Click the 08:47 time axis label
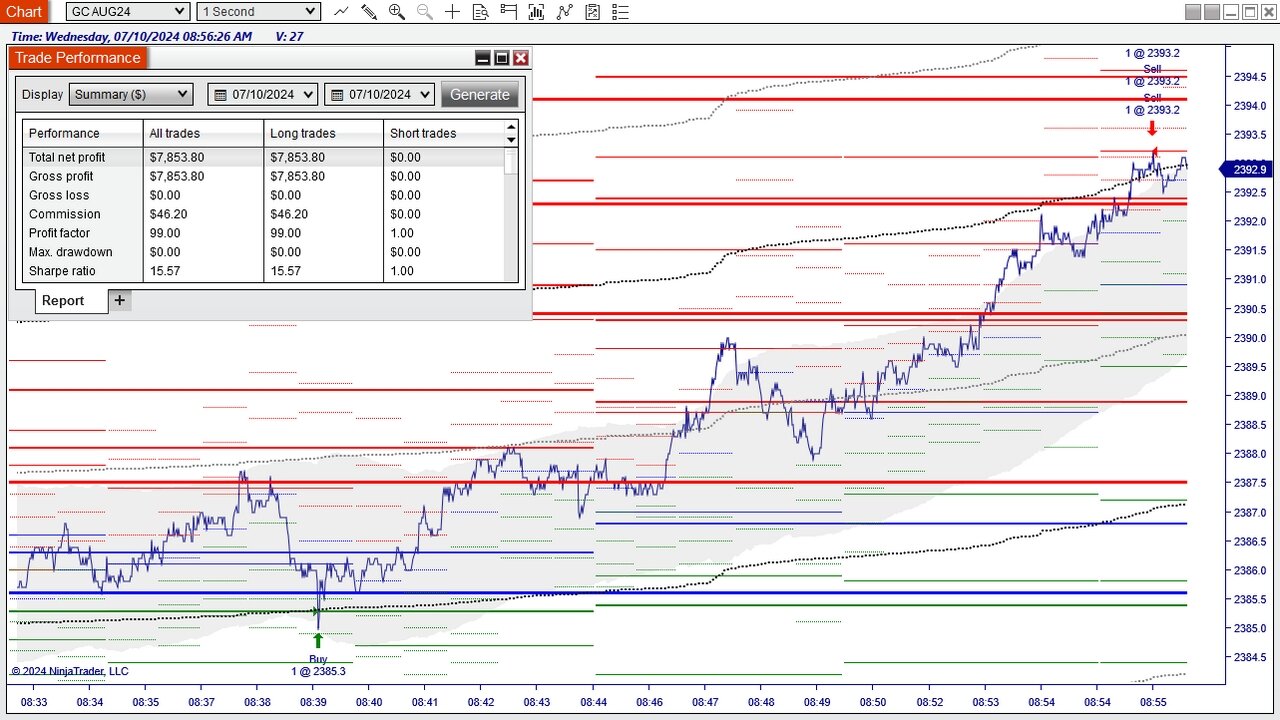Image resolution: width=1280 pixels, height=720 pixels. click(705, 702)
